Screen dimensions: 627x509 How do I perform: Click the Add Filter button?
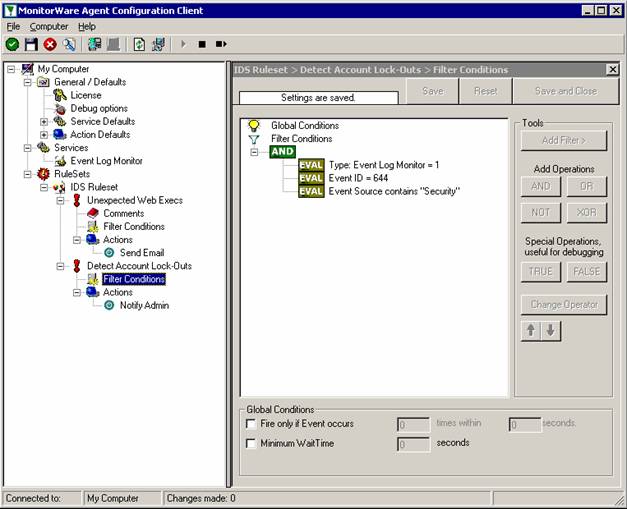pyautogui.click(x=564, y=140)
